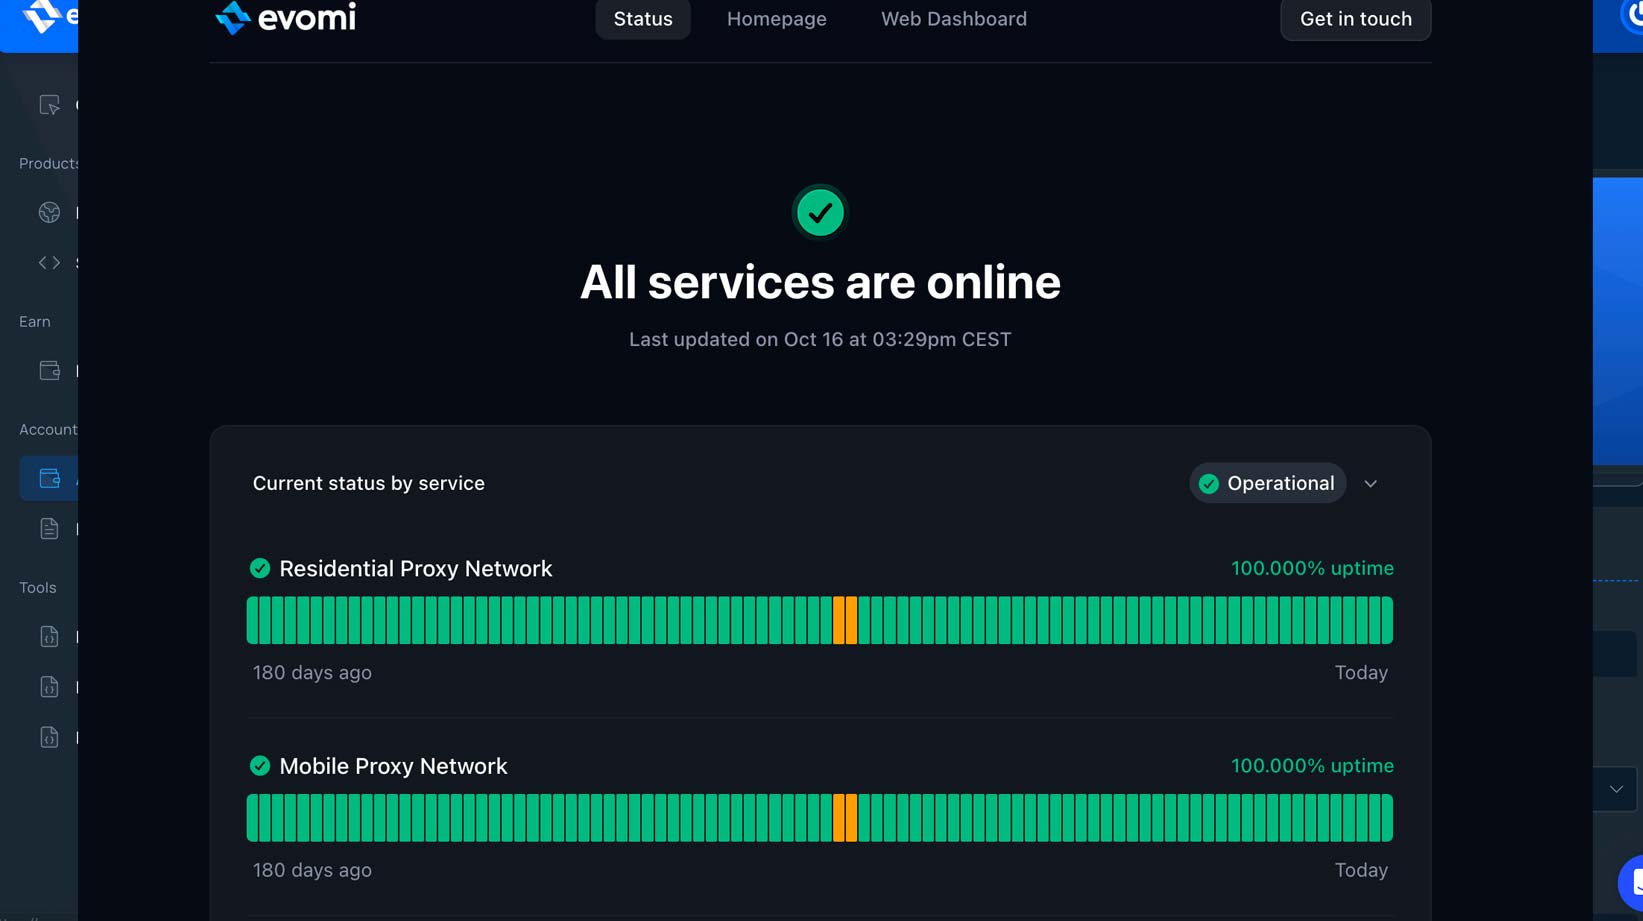Click the last file icon under Tools

[49, 737]
